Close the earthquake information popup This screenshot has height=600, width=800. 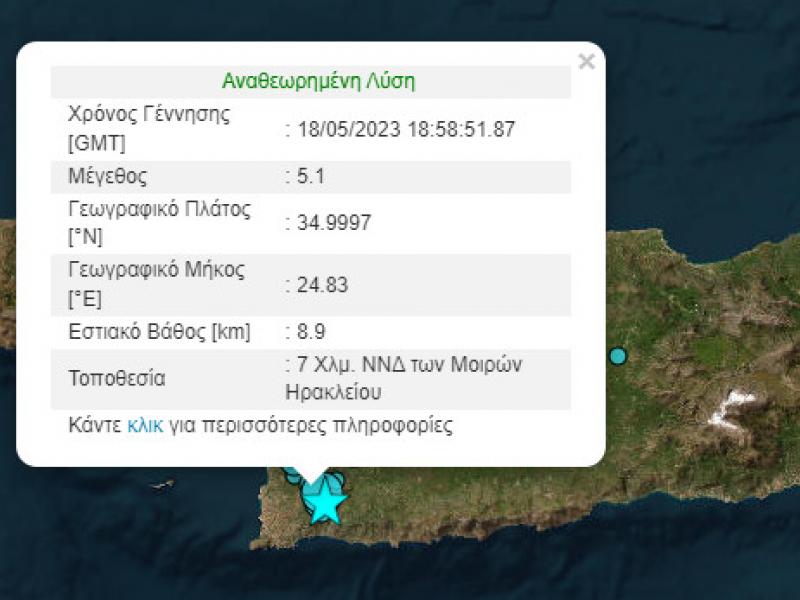(584, 60)
